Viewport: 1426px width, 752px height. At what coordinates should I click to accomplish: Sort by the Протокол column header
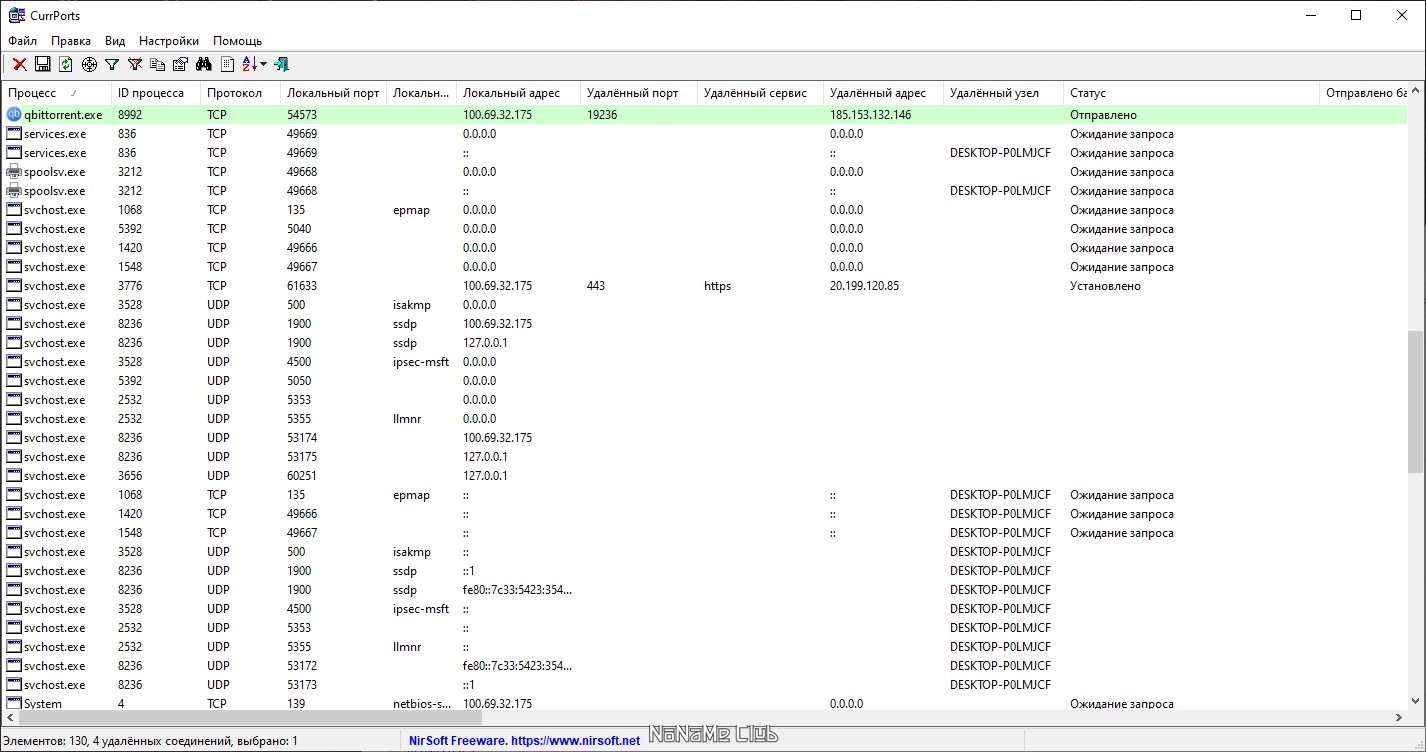[x=240, y=93]
